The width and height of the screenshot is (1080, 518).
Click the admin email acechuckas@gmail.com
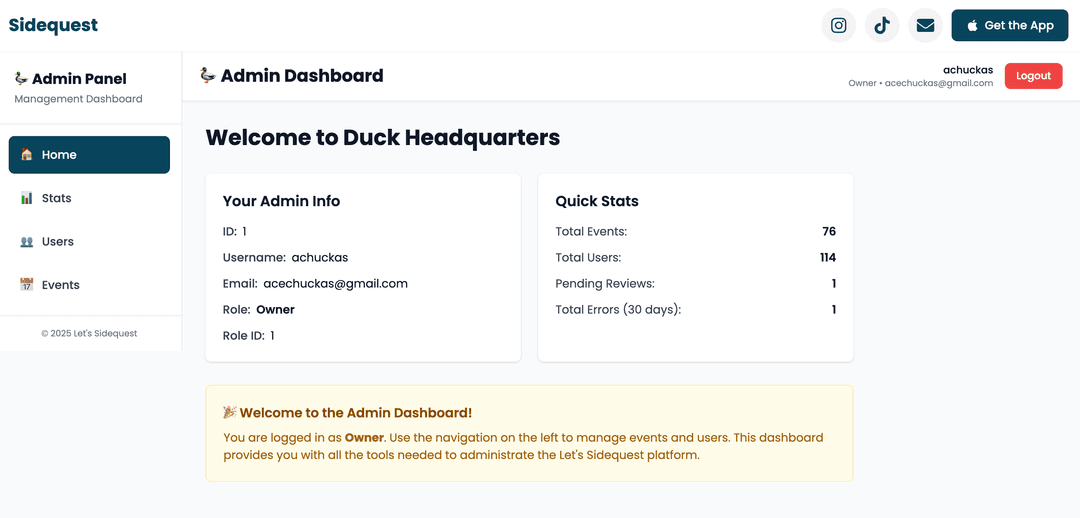(x=335, y=284)
